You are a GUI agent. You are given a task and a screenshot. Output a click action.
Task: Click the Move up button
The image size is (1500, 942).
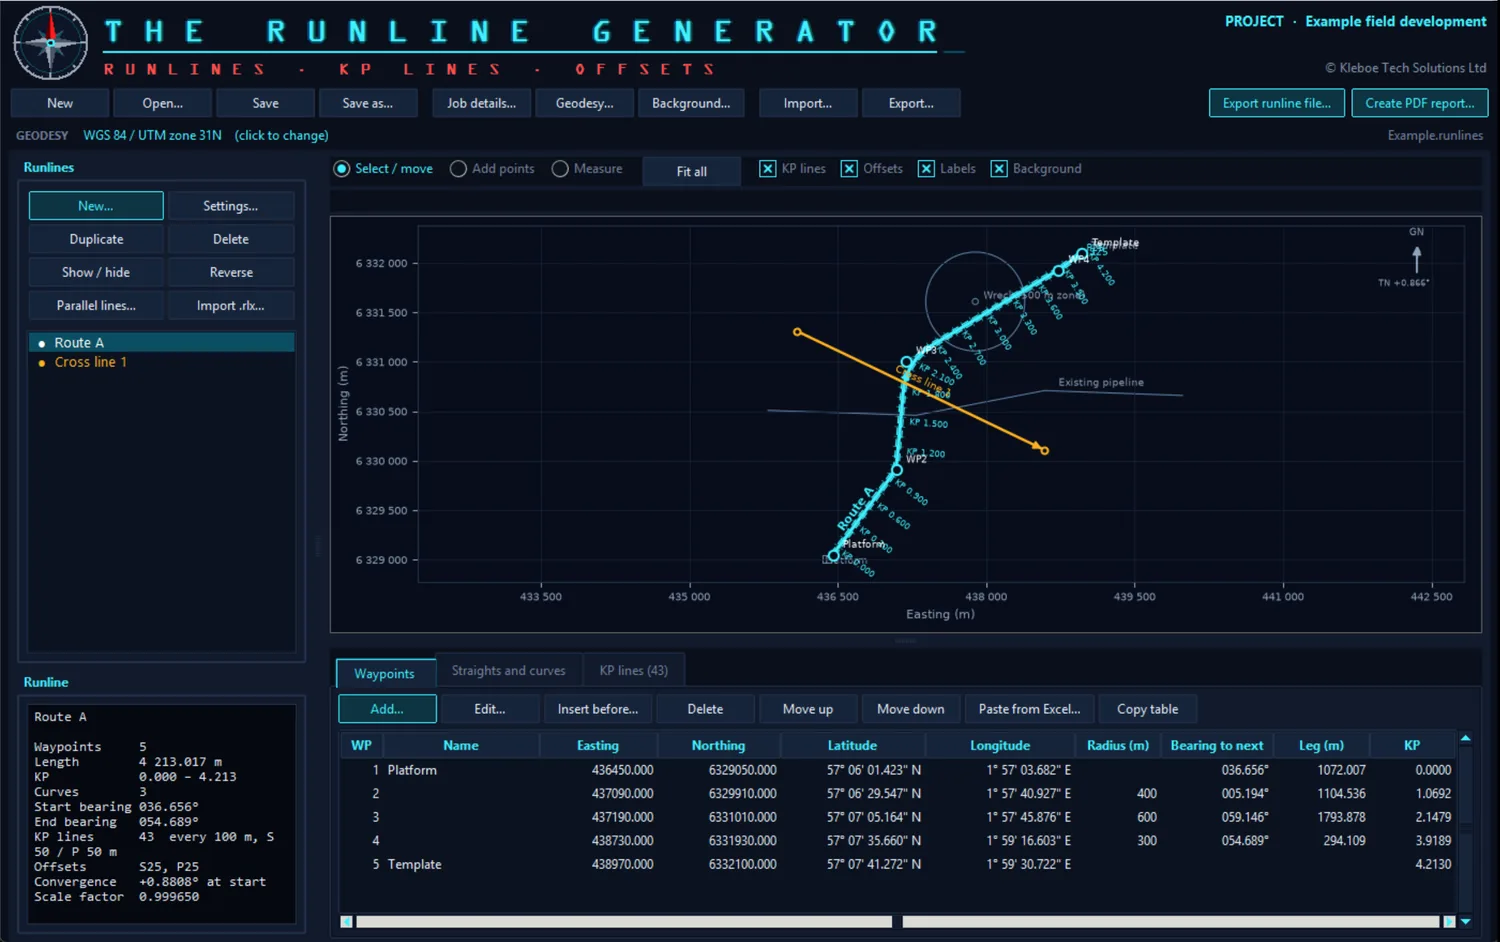808,709
